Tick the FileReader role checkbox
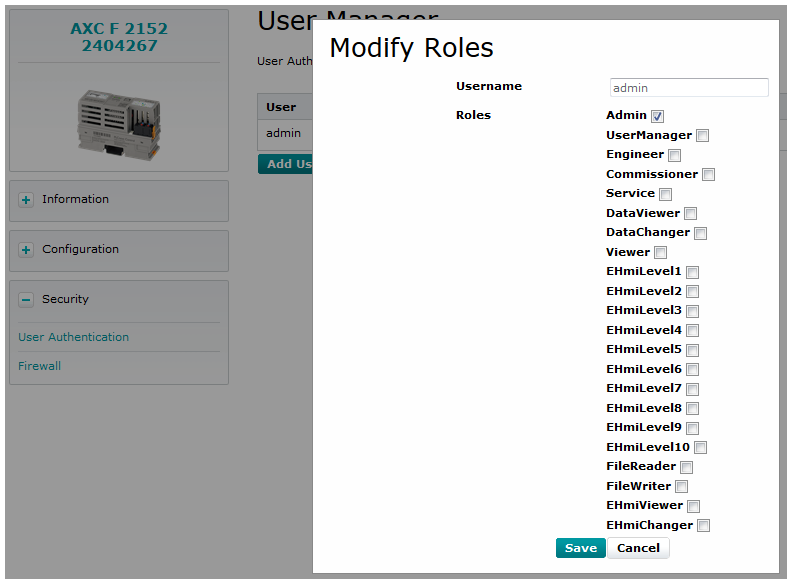Image resolution: width=793 pixels, height=584 pixels. pos(687,467)
